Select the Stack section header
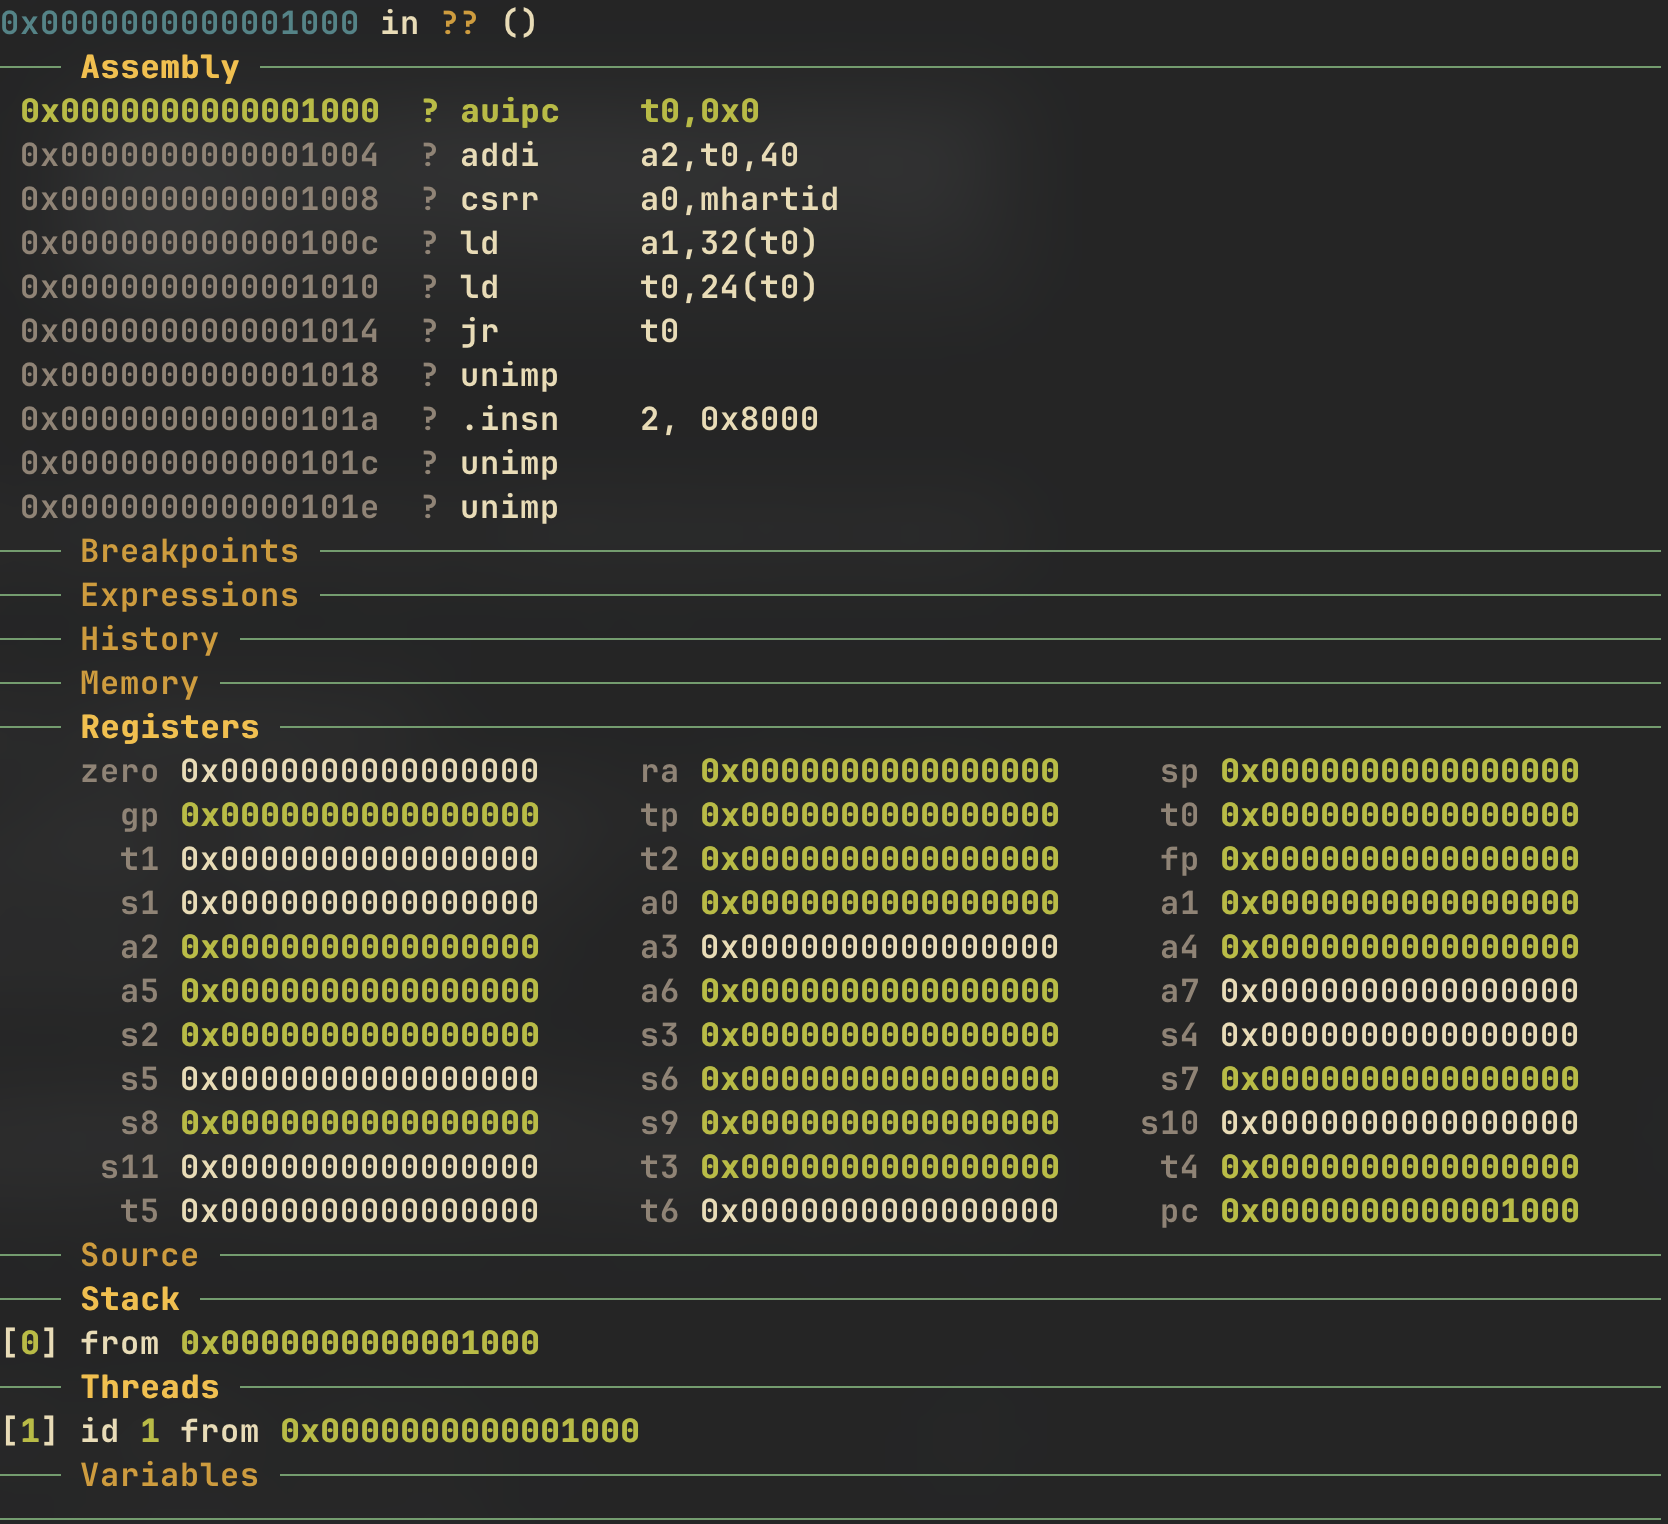1668x1524 pixels. pos(130,1299)
